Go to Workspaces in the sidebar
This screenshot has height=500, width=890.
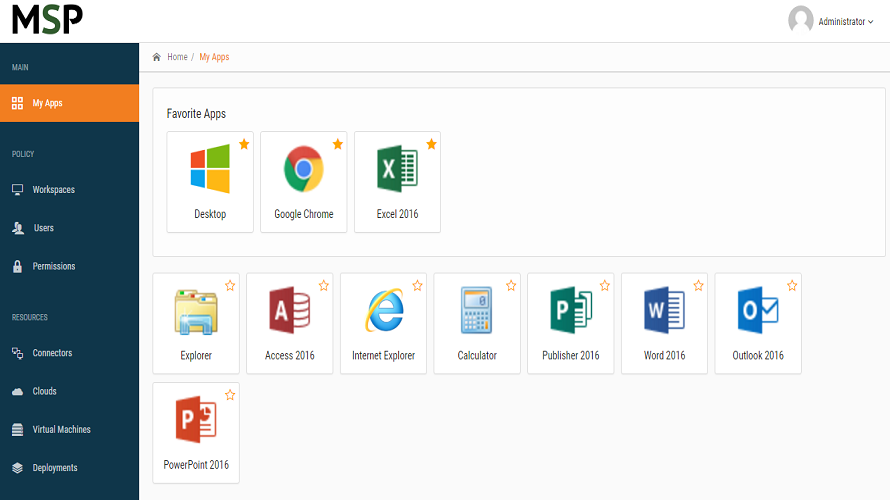(x=69, y=190)
